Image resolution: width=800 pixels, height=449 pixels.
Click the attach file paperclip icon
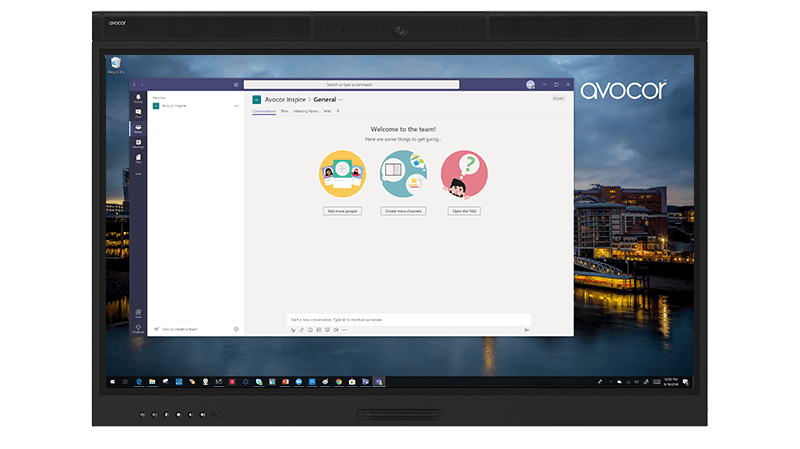point(302,329)
